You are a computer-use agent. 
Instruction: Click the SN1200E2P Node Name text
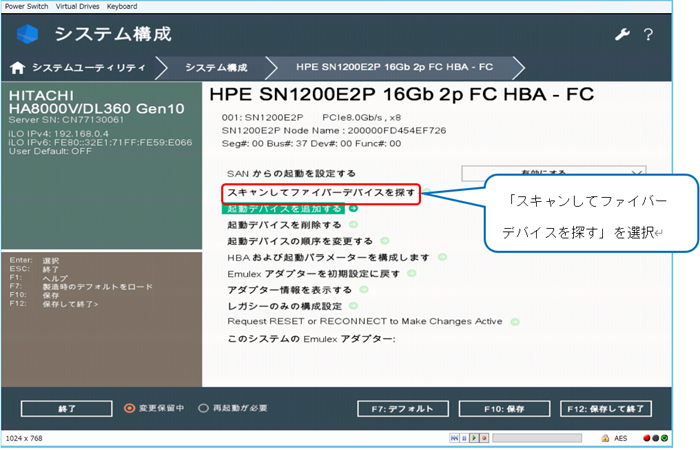334,130
